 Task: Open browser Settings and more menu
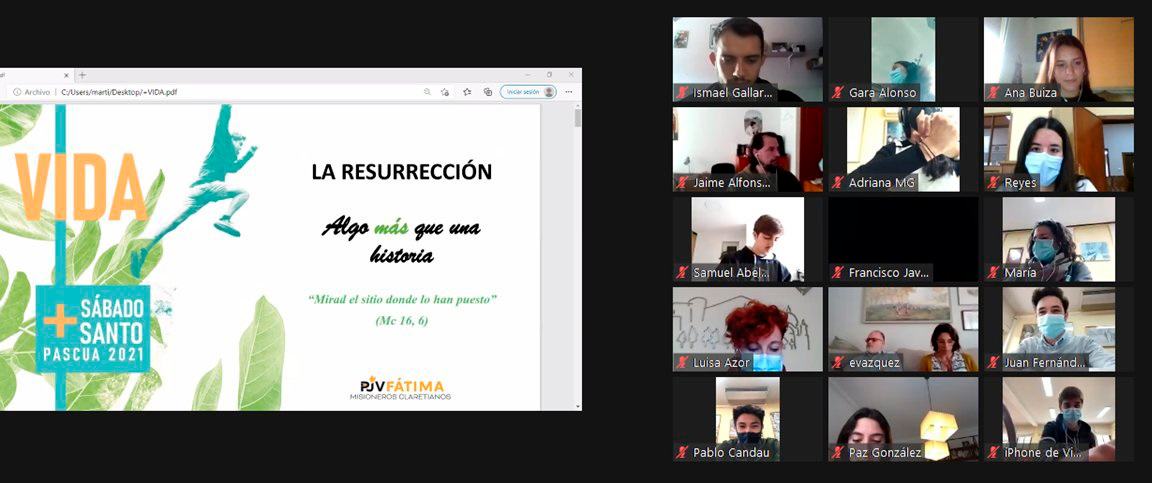coord(569,92)
